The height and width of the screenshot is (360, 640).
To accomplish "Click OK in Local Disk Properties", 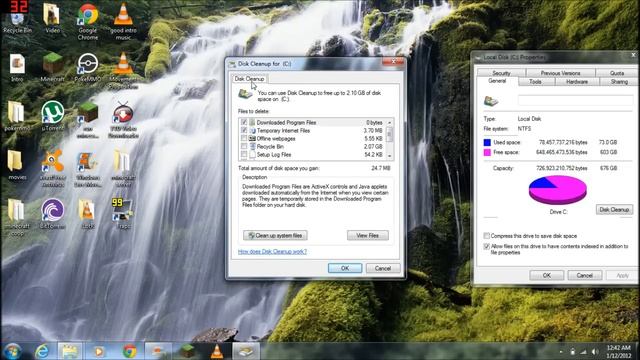I will (547, 276).
